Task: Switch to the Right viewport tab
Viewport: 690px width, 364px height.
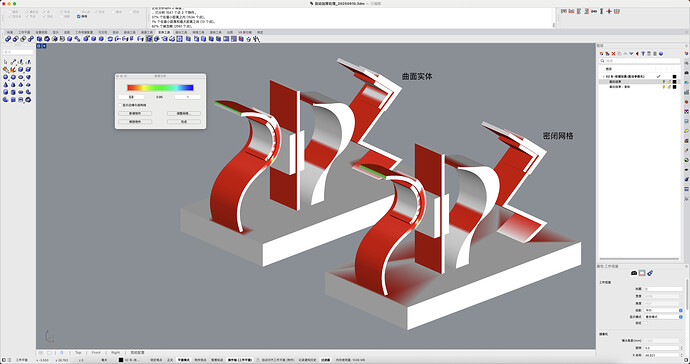Action: (115, 353)
